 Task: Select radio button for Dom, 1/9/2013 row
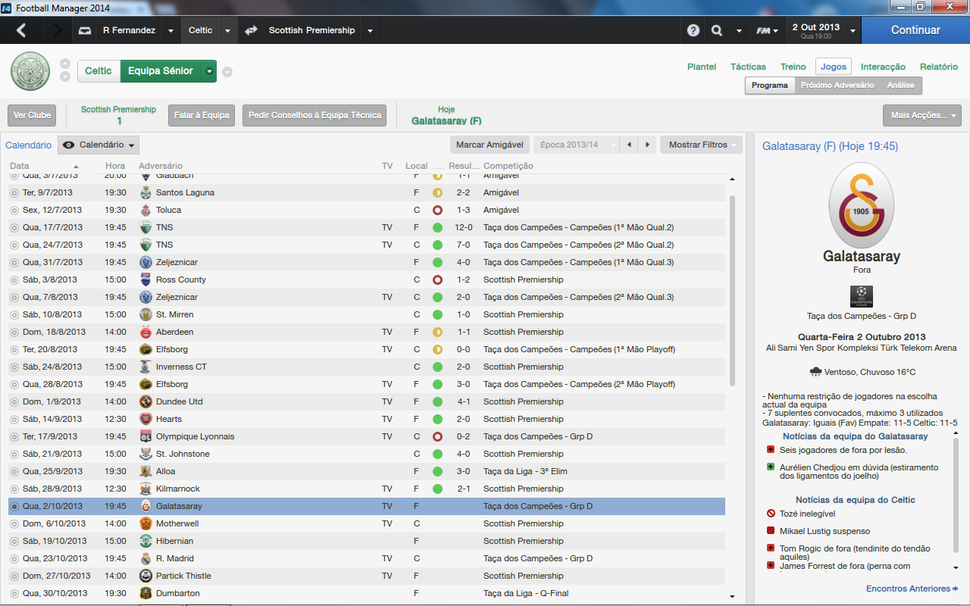click(14, 402)
